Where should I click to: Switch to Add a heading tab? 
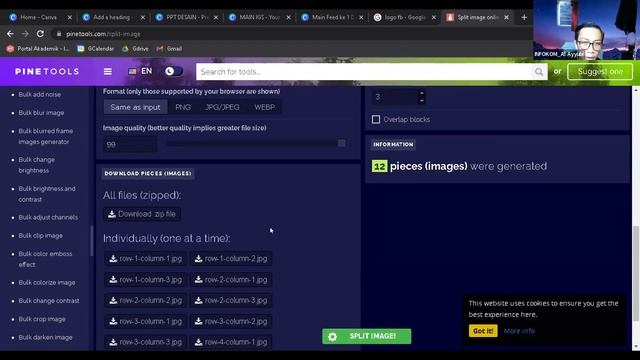pos(111,17)
